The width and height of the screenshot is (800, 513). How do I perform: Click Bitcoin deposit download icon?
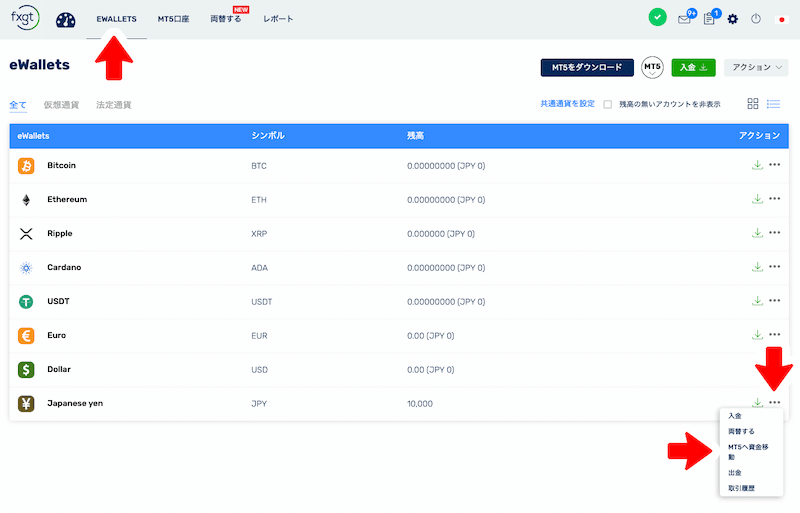click(x=757, y=165)
